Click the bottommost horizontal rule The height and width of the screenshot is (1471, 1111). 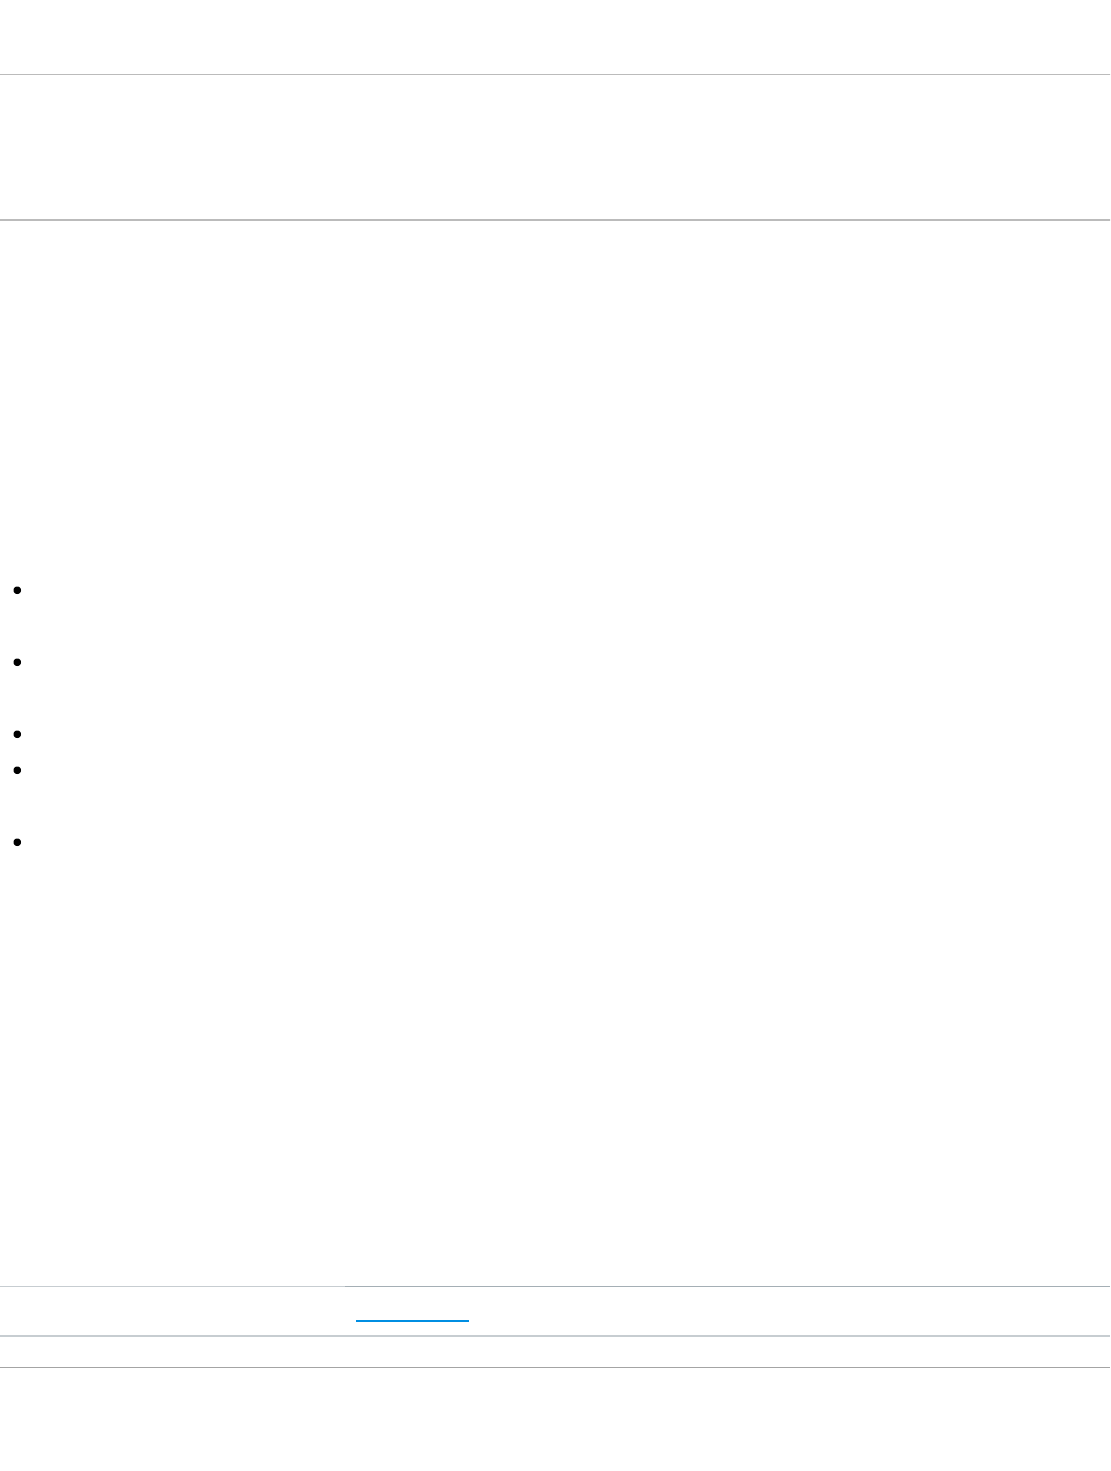555,1367
